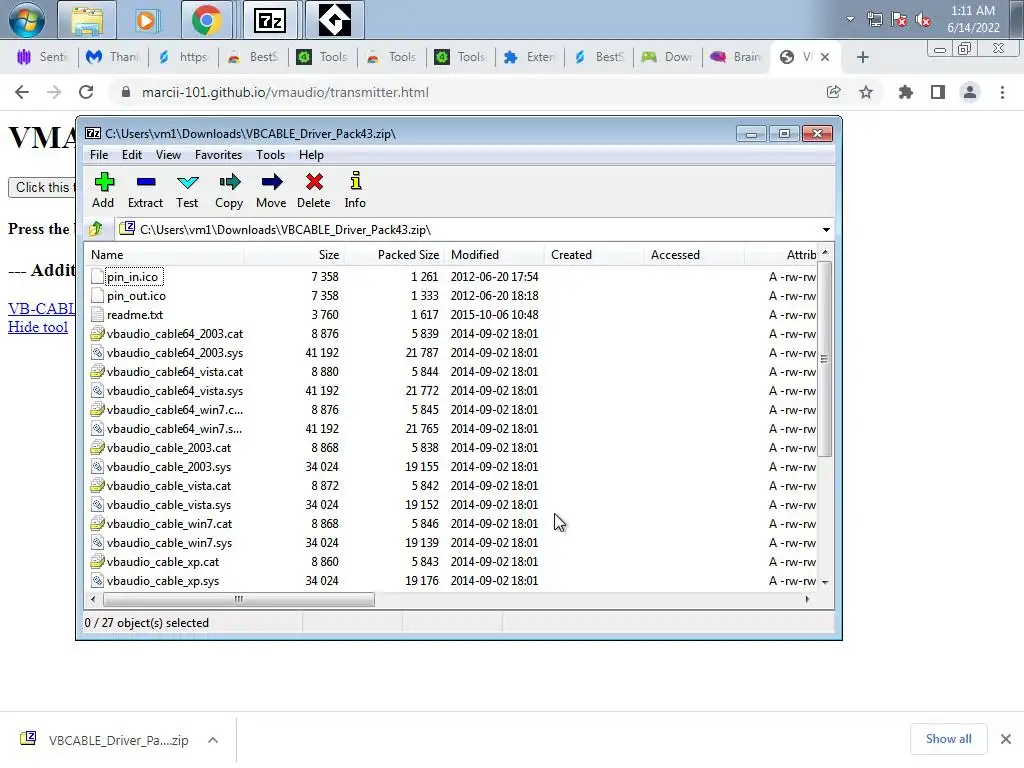Run the Test archive tool
This screenshot has width=1024, height=768.
coord(187,189)
